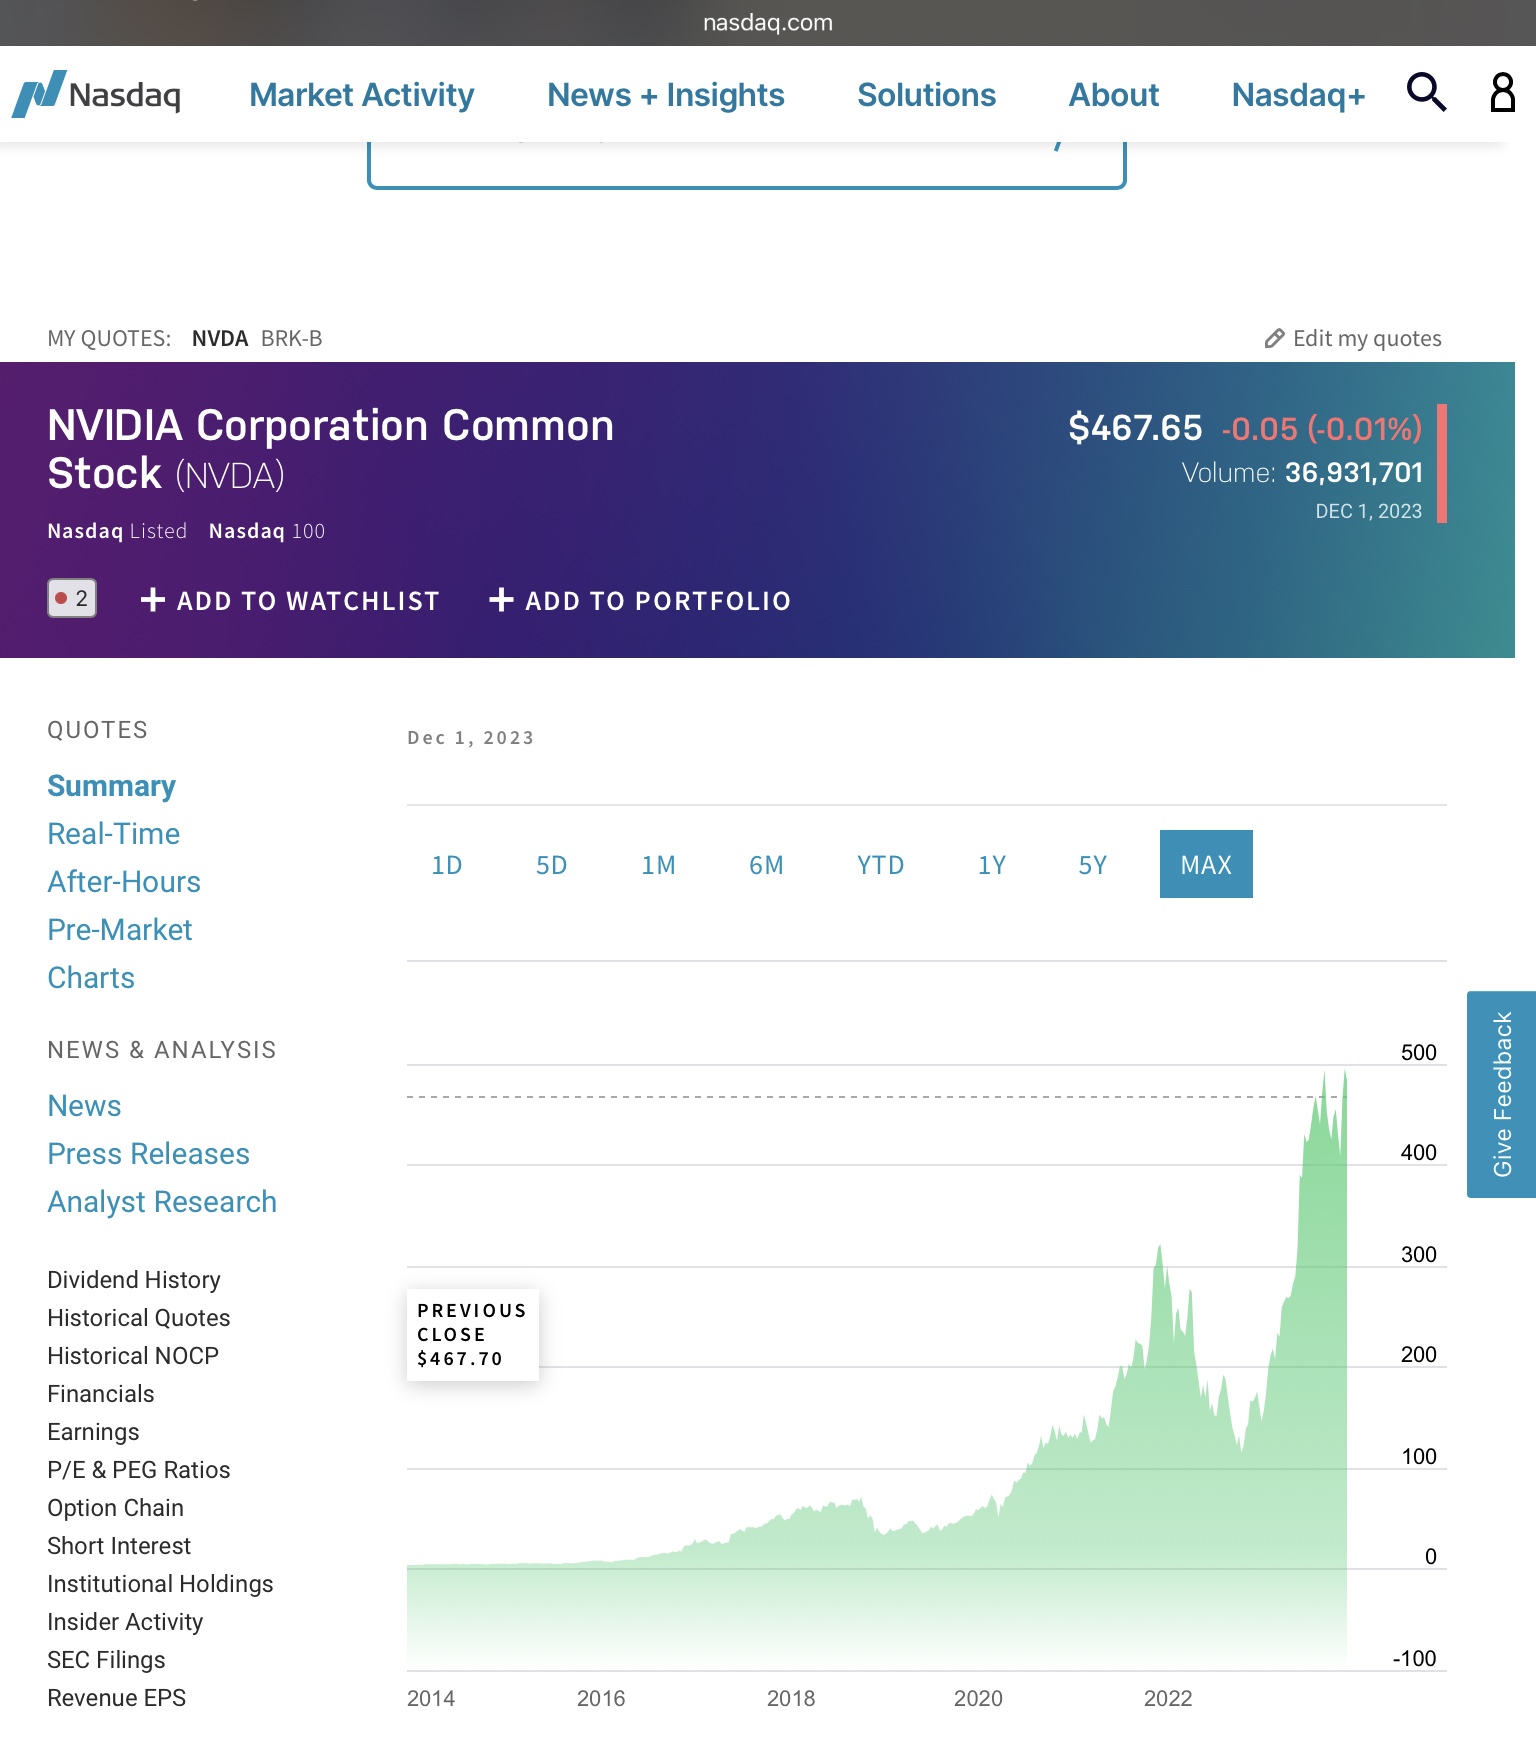Select the MAX chart range
Image resolution: width=1536 pixels, height=1759 pixels.
pyautogui.click(x=1206, y=865)
